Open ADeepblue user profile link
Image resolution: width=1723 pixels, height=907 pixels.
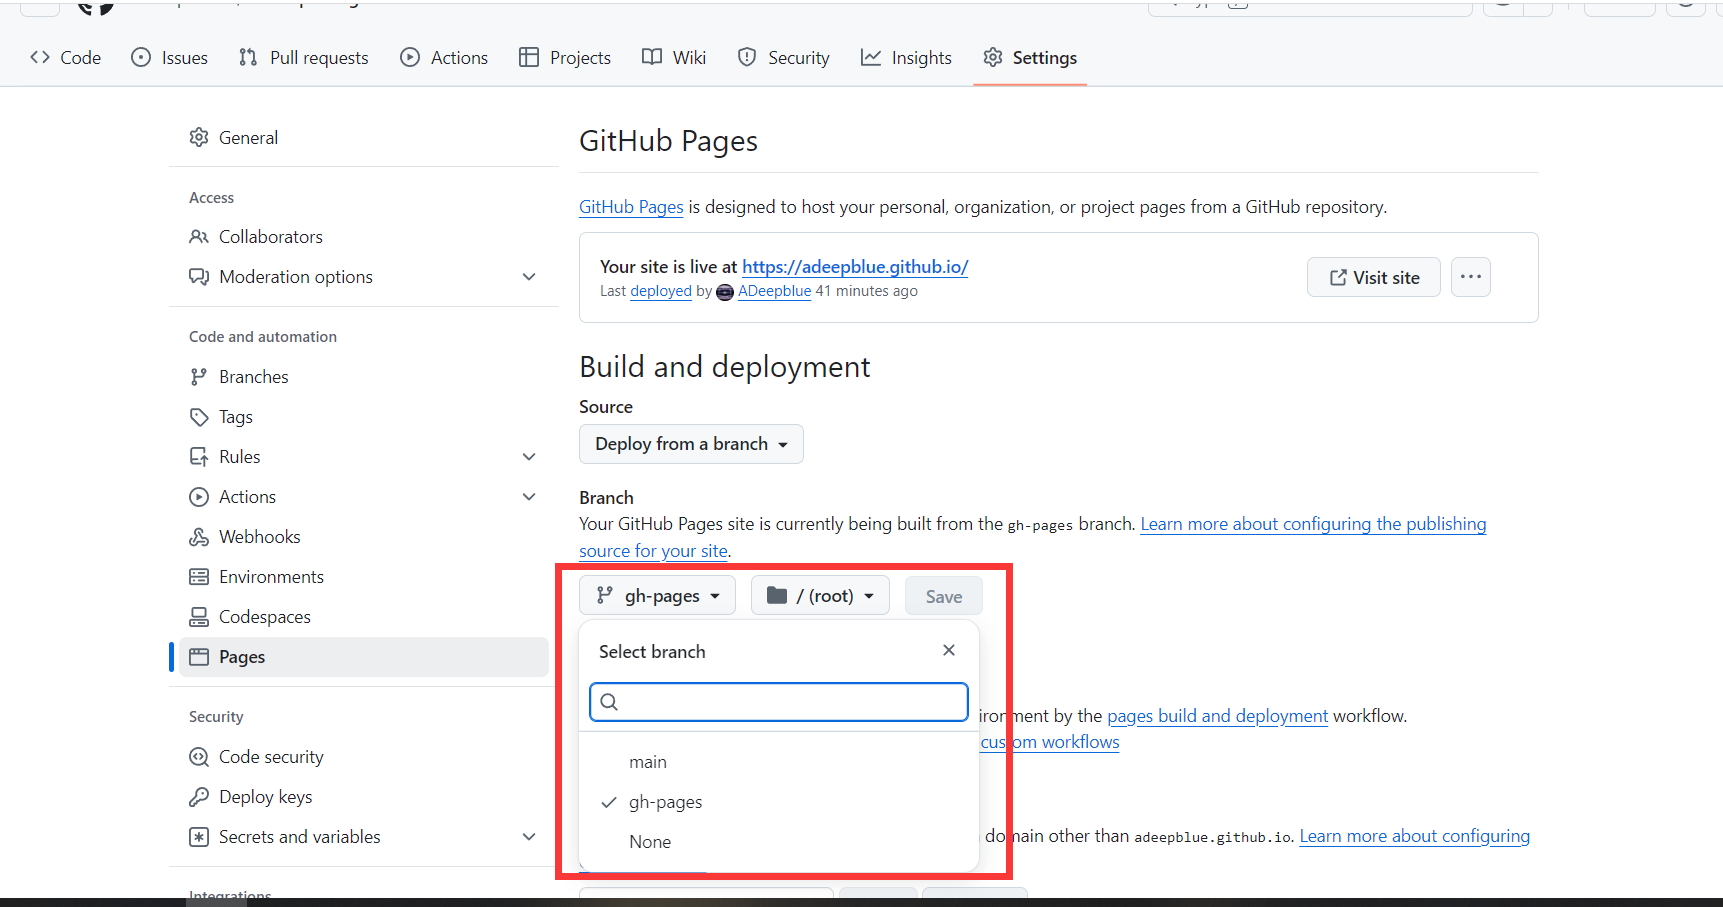click(x=774, y=291)
